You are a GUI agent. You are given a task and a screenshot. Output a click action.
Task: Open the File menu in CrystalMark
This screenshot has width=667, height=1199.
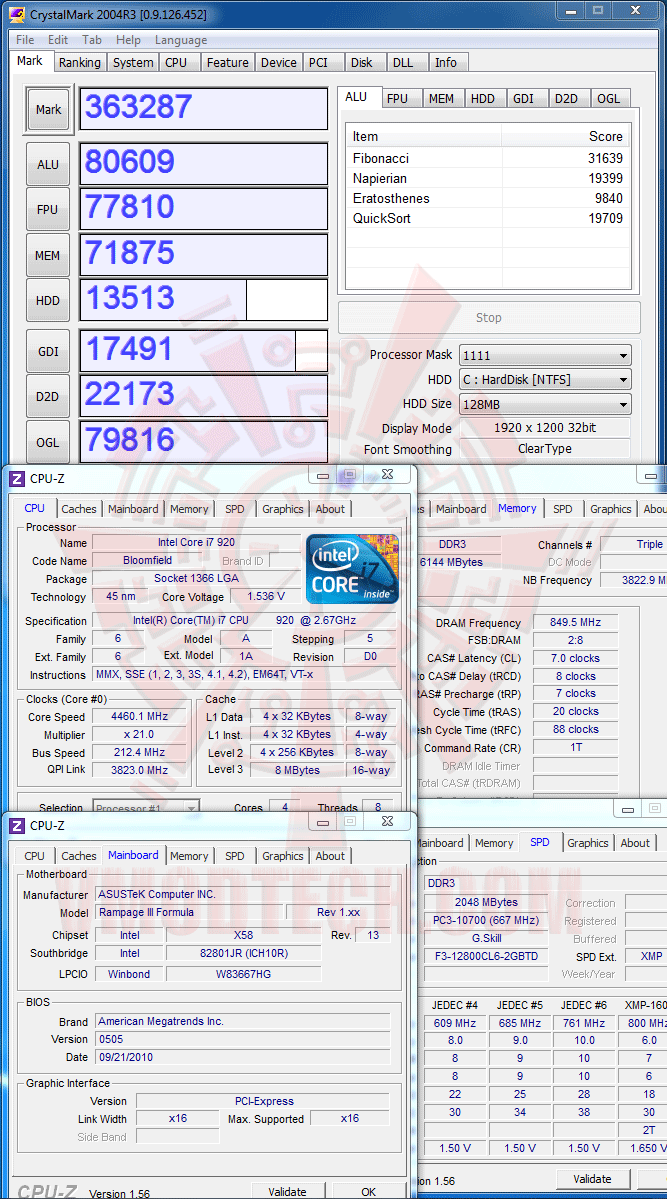click(x=24, y=40)
